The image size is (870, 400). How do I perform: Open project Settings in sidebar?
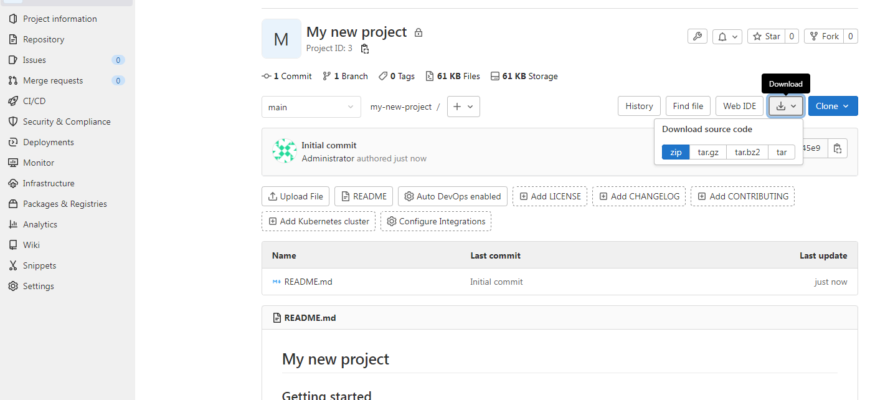click(x=38, y=286)
